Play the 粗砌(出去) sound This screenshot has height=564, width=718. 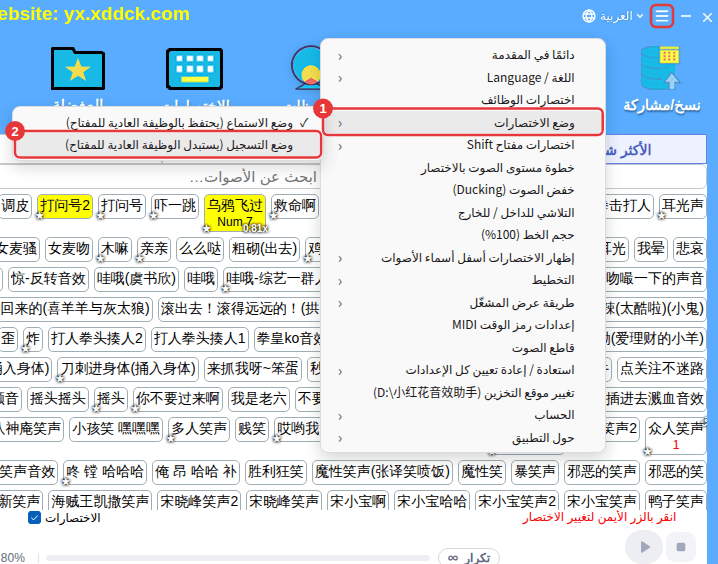[x=264, y=249]
